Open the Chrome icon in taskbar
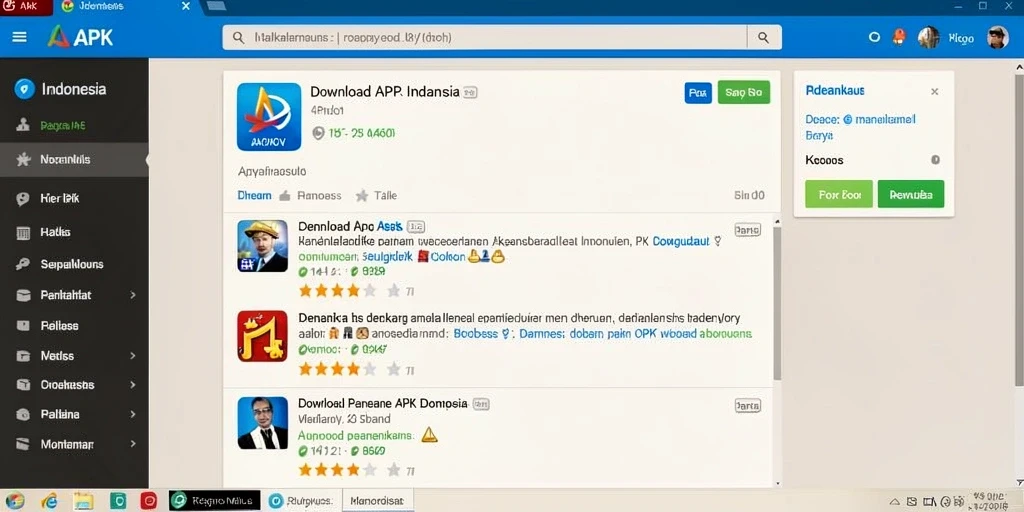Screen dimensions: 1024x512 pos(14,501)
